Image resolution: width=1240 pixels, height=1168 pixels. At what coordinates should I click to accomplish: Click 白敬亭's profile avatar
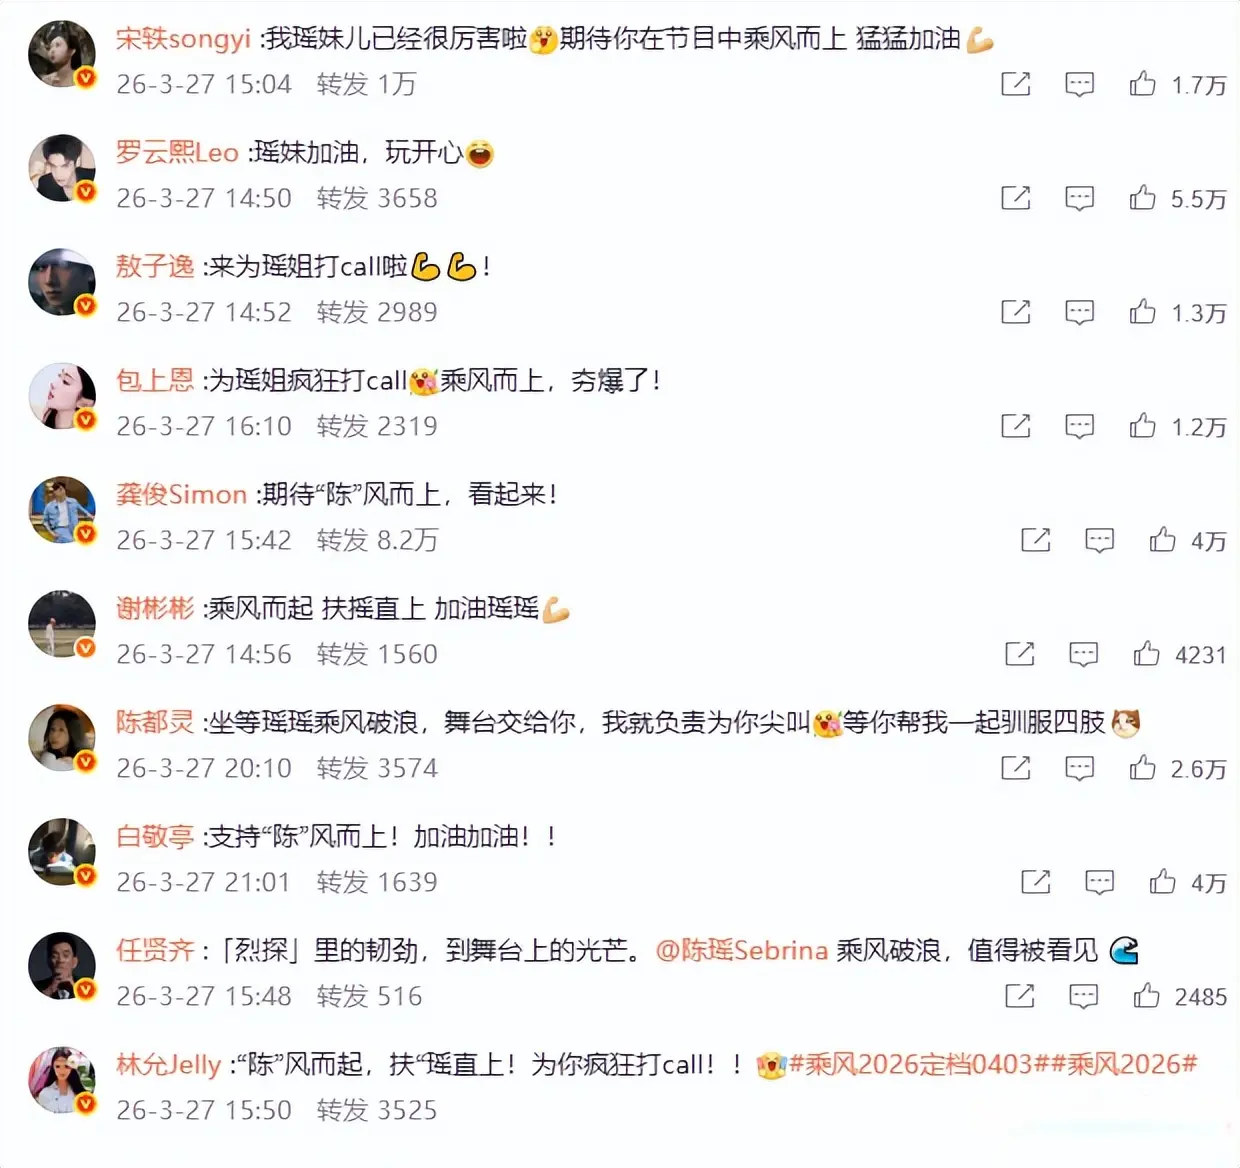click(62, 852)
